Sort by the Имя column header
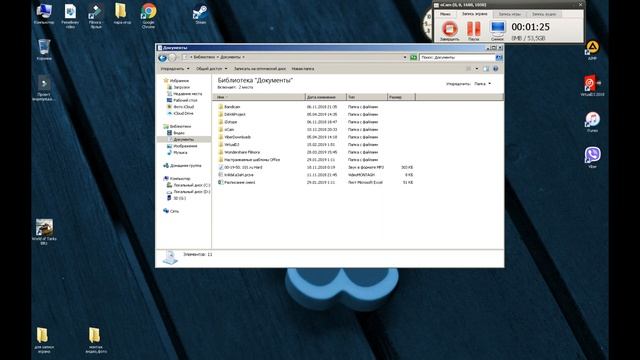640x360 pixels. [259, 97]
